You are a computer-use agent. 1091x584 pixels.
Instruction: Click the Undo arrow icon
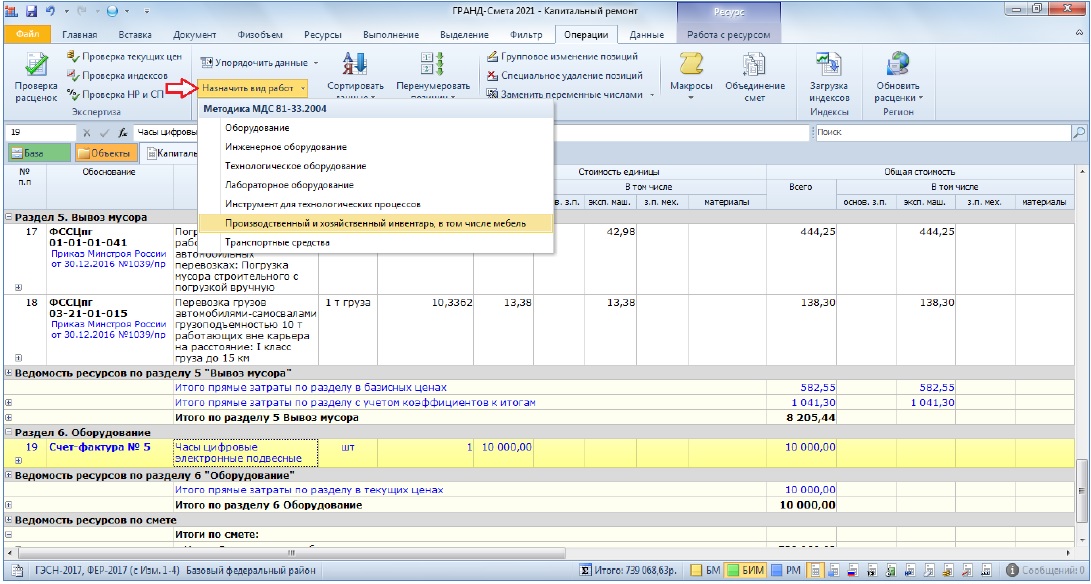click(52, 12)
